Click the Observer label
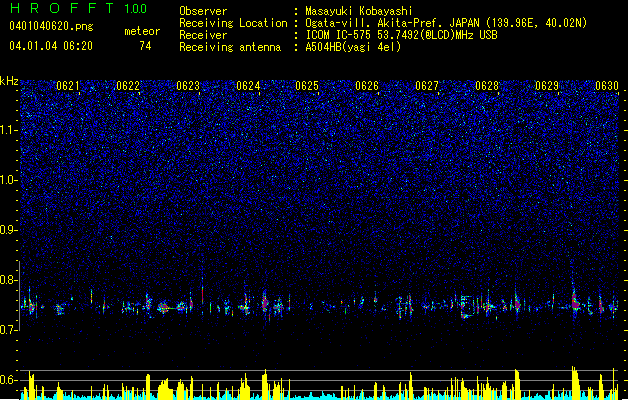The image size is (629, 400). (203, 11)
